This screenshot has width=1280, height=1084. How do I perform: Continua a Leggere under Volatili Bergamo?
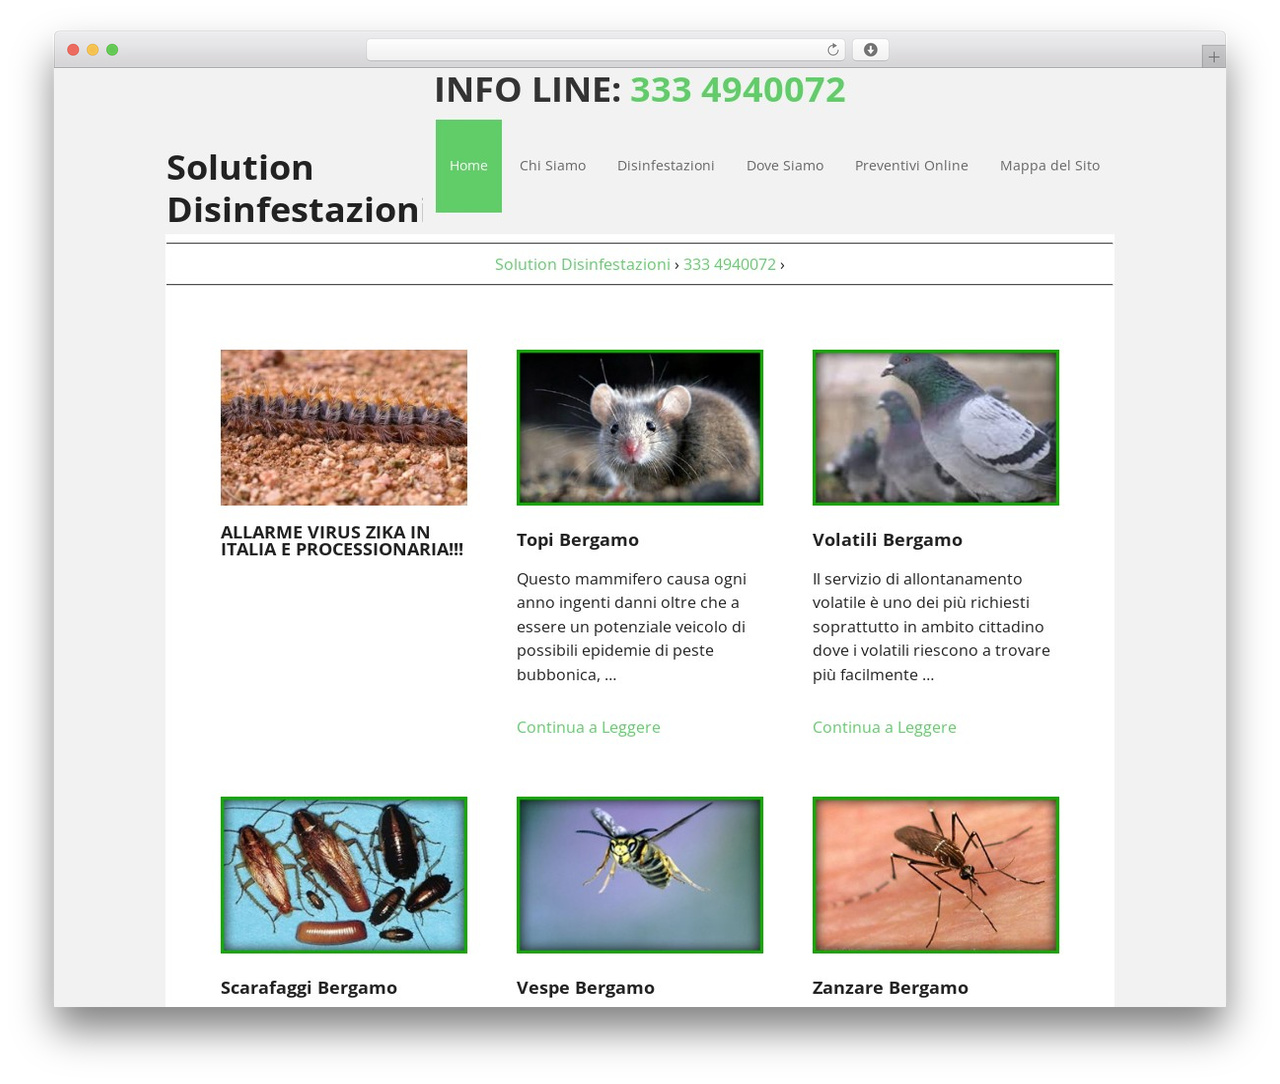click(x=885, y=727)
